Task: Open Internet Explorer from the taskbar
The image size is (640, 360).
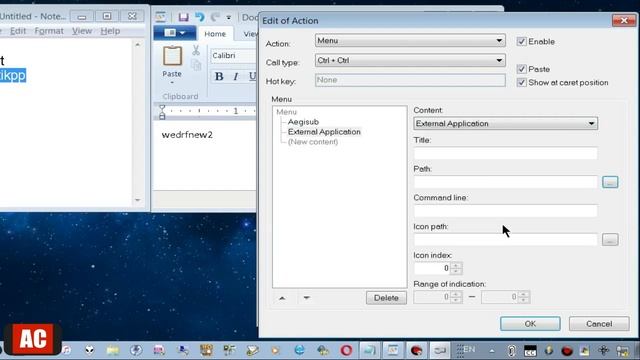Action: click(x=299, y=350)
